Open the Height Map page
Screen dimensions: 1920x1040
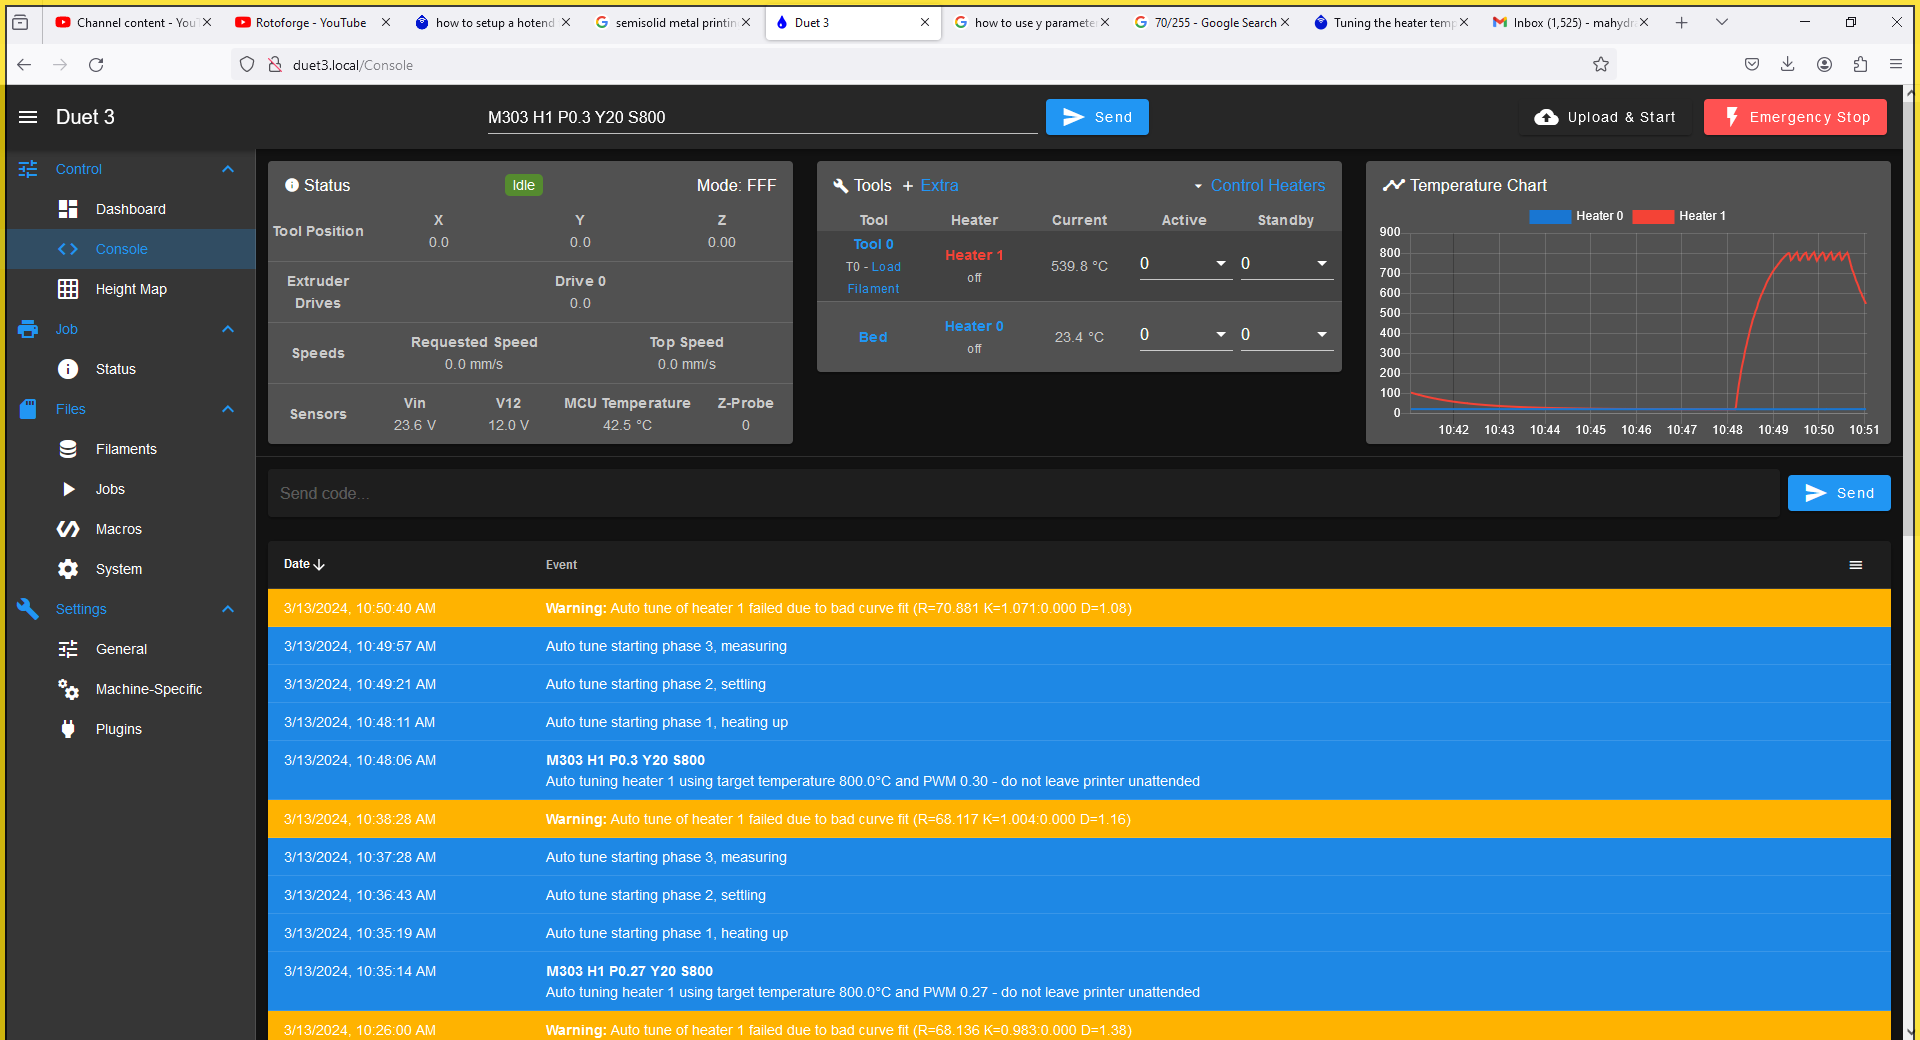tap(131, 289)
